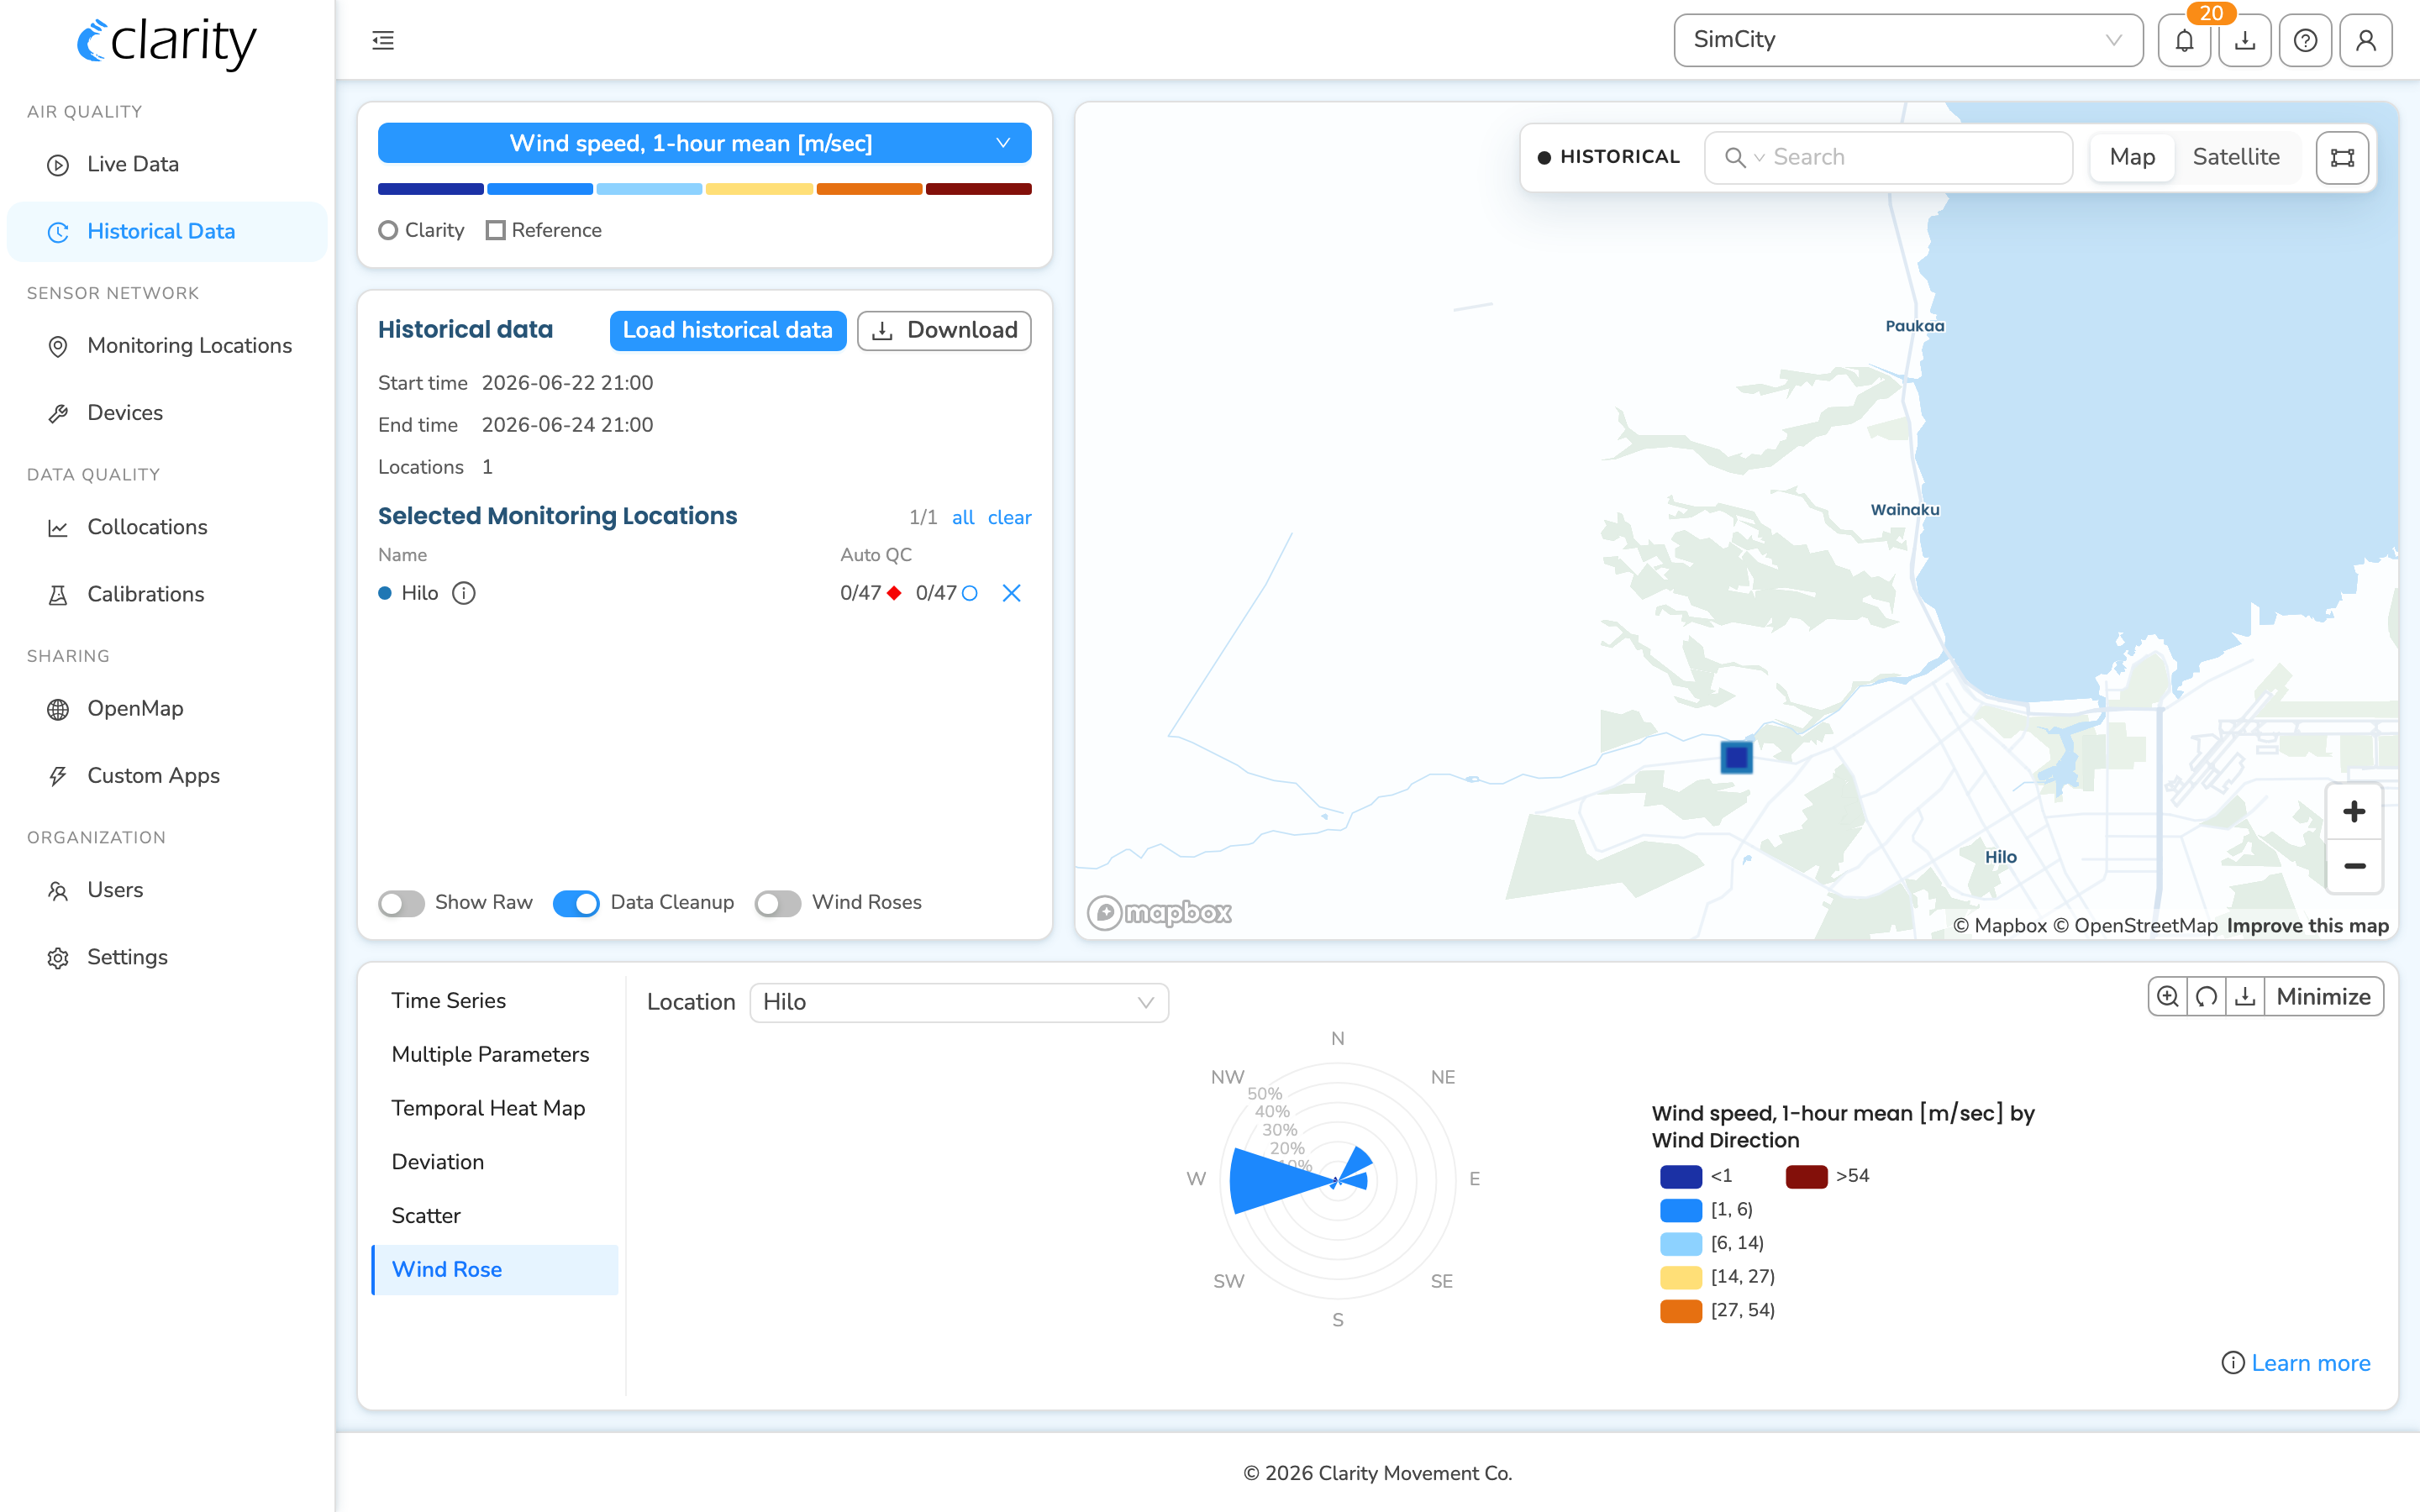Image resolution: width=2420 pixels, height=1512 pixels.
Task: Click the Collocations chart icon
Action: point(58,527)
